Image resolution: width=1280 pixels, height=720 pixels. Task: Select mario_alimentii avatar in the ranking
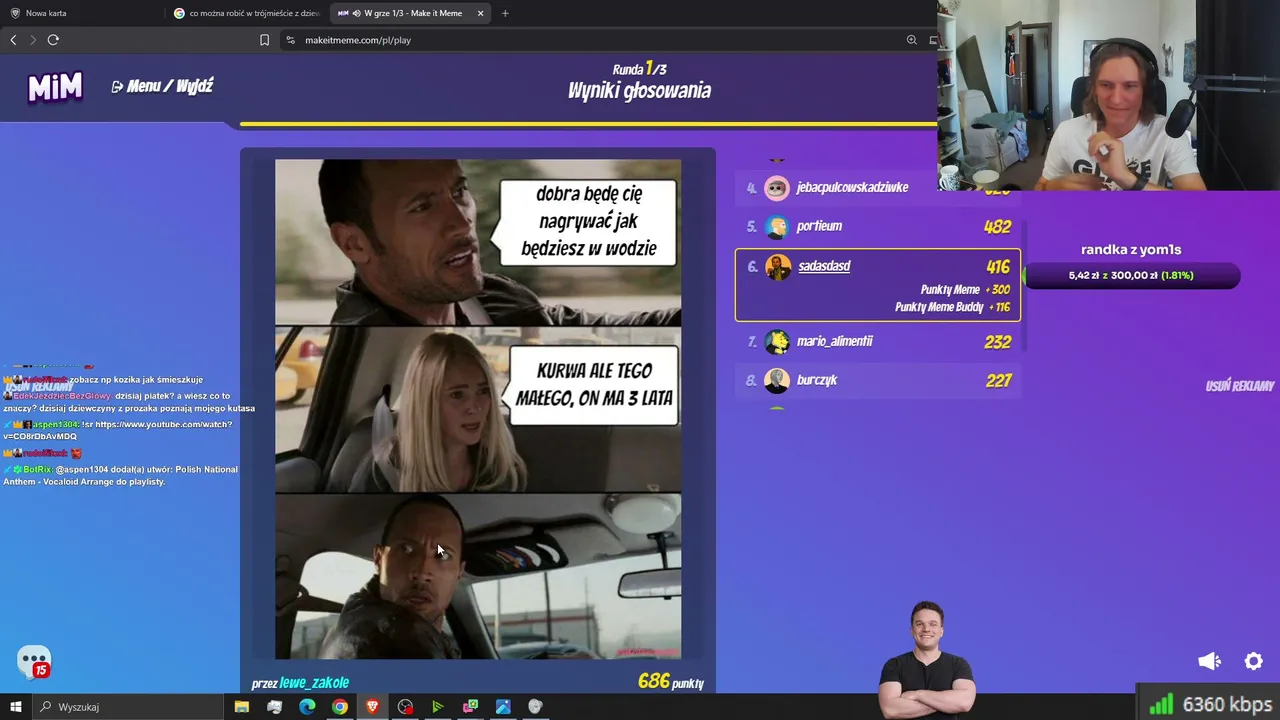(777, 342)
